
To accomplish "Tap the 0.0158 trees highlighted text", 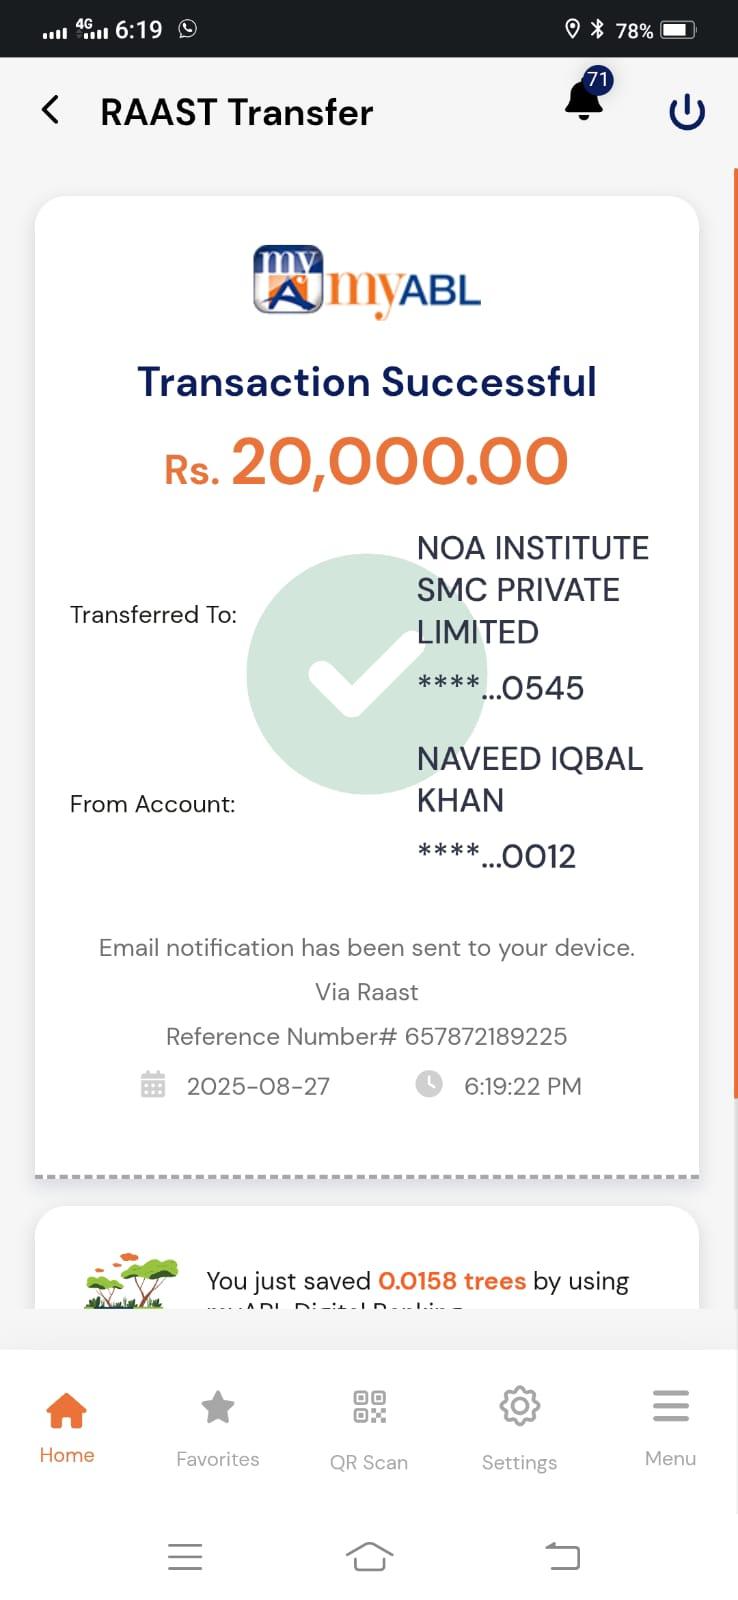I will pos(452,1281).
